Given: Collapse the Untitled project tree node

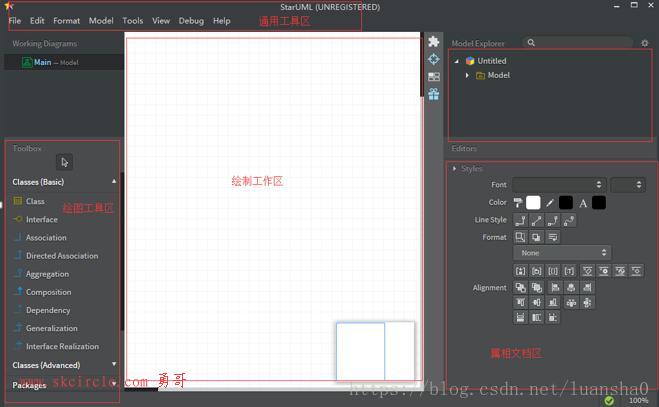Looking at the screenshot, I should [x=457, y=61].
